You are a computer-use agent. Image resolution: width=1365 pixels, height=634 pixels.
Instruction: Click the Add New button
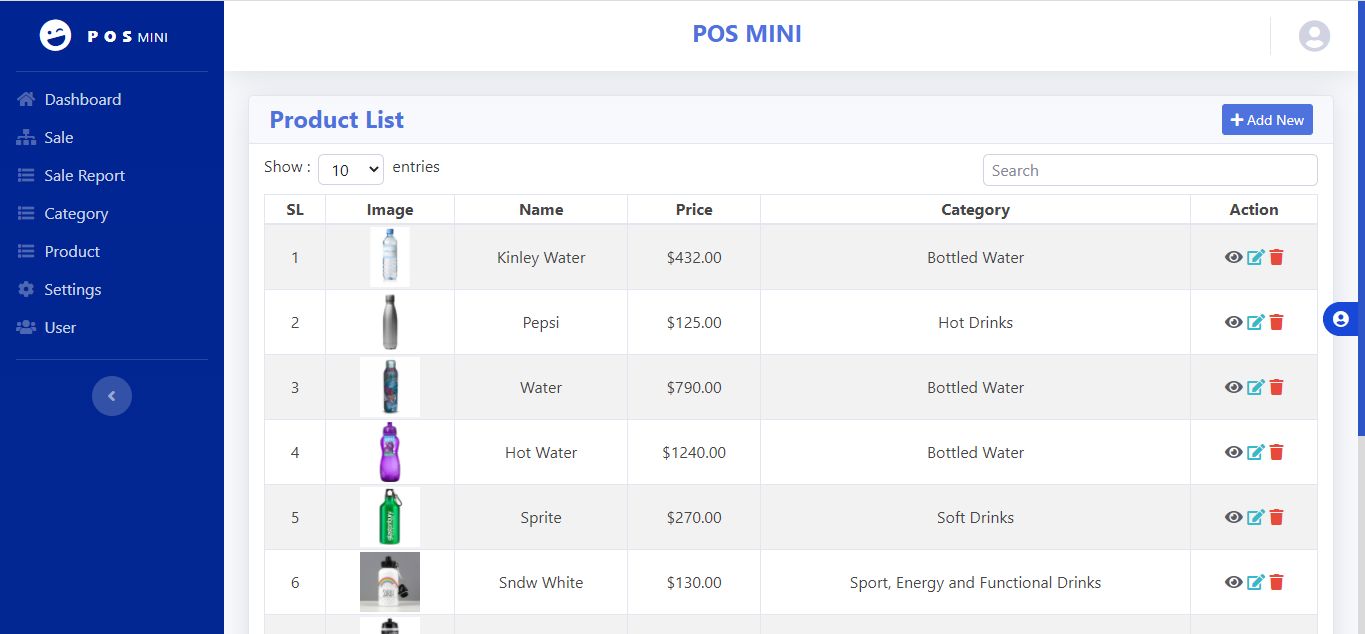(x=1267, y=120)
